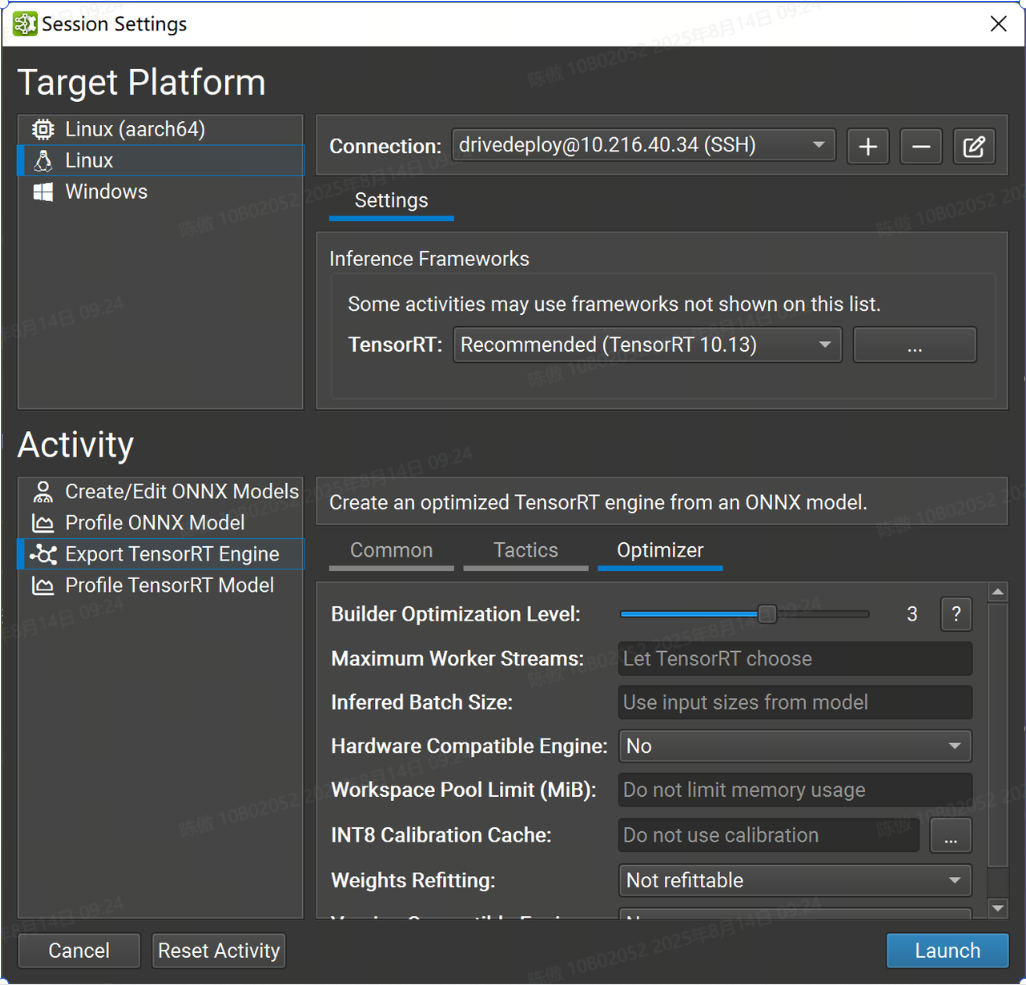The height and width of the screenshot is (985, 1026).
Task: Open the TensorRT version dropdown
Action: click(x=647, y=344)
